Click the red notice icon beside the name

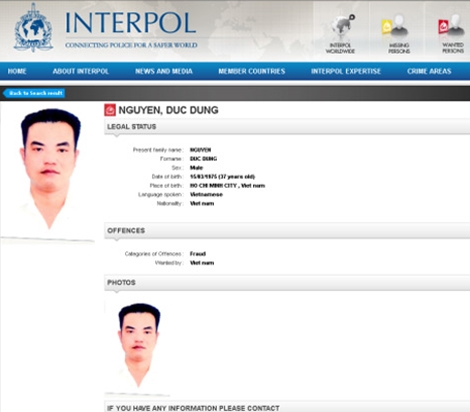click(x=110, y=110)
